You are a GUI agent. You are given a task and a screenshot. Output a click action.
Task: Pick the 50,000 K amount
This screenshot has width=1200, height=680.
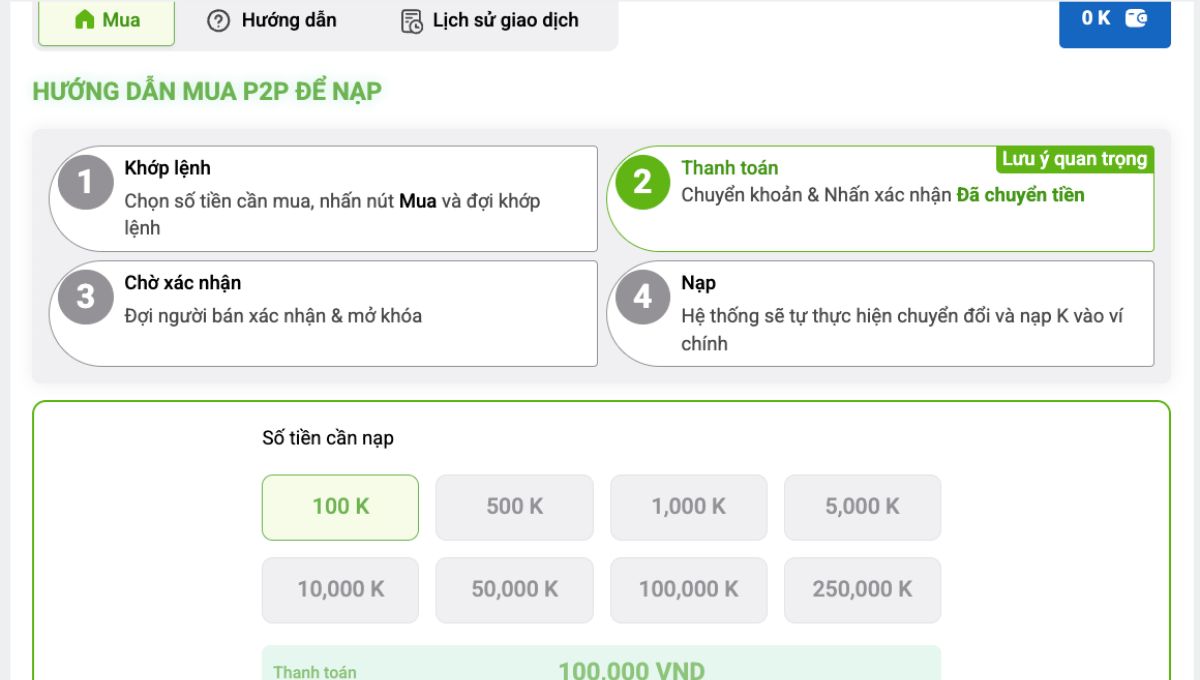point(515,590)
